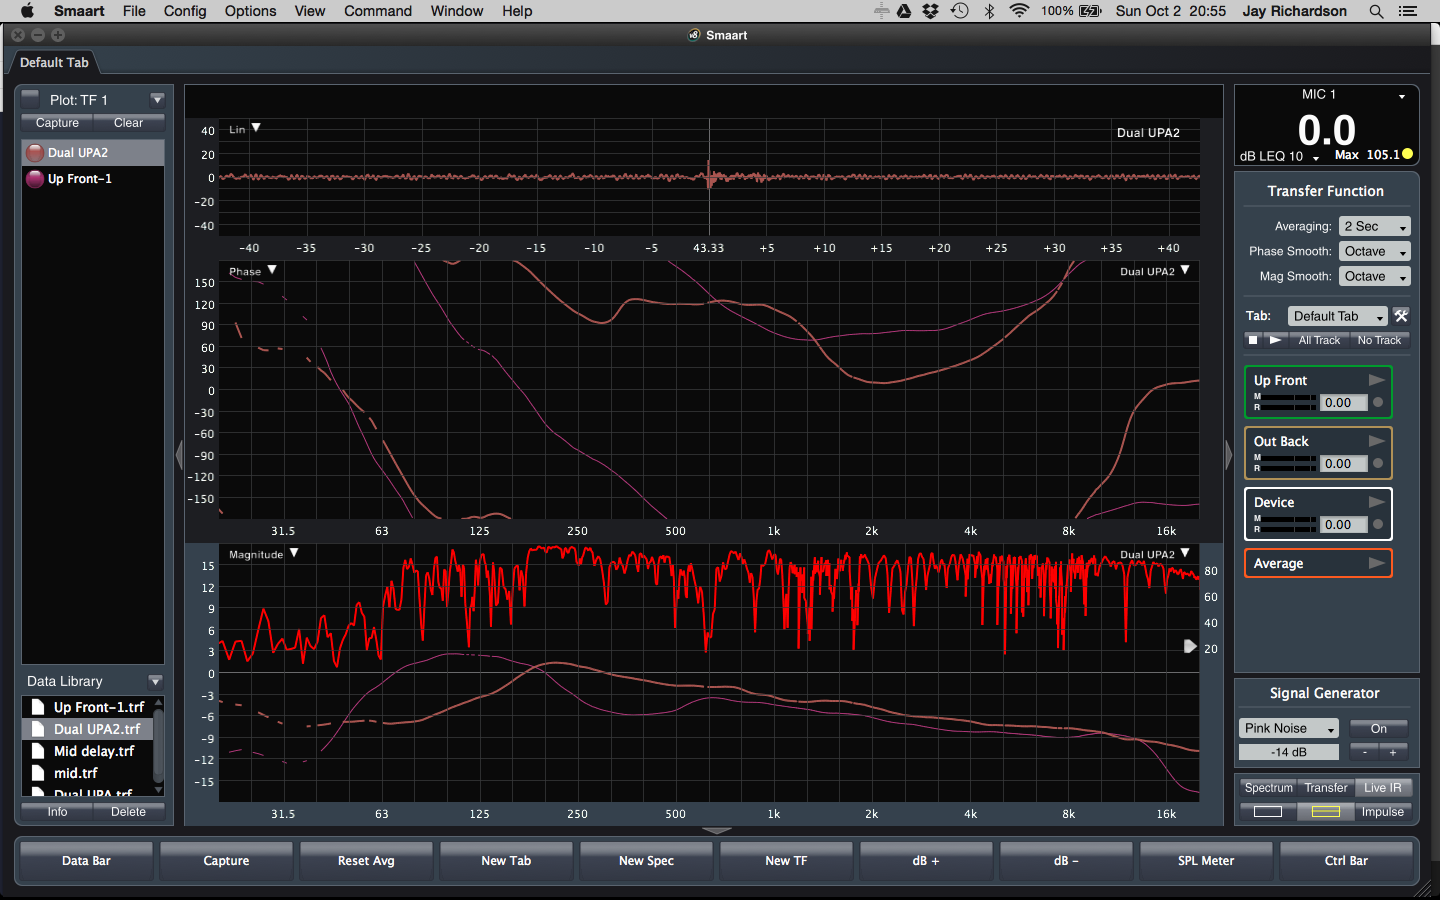Start the Average measurement play arrow
This screenshot has height=900, width=1440.
[x=1376, y=563]
